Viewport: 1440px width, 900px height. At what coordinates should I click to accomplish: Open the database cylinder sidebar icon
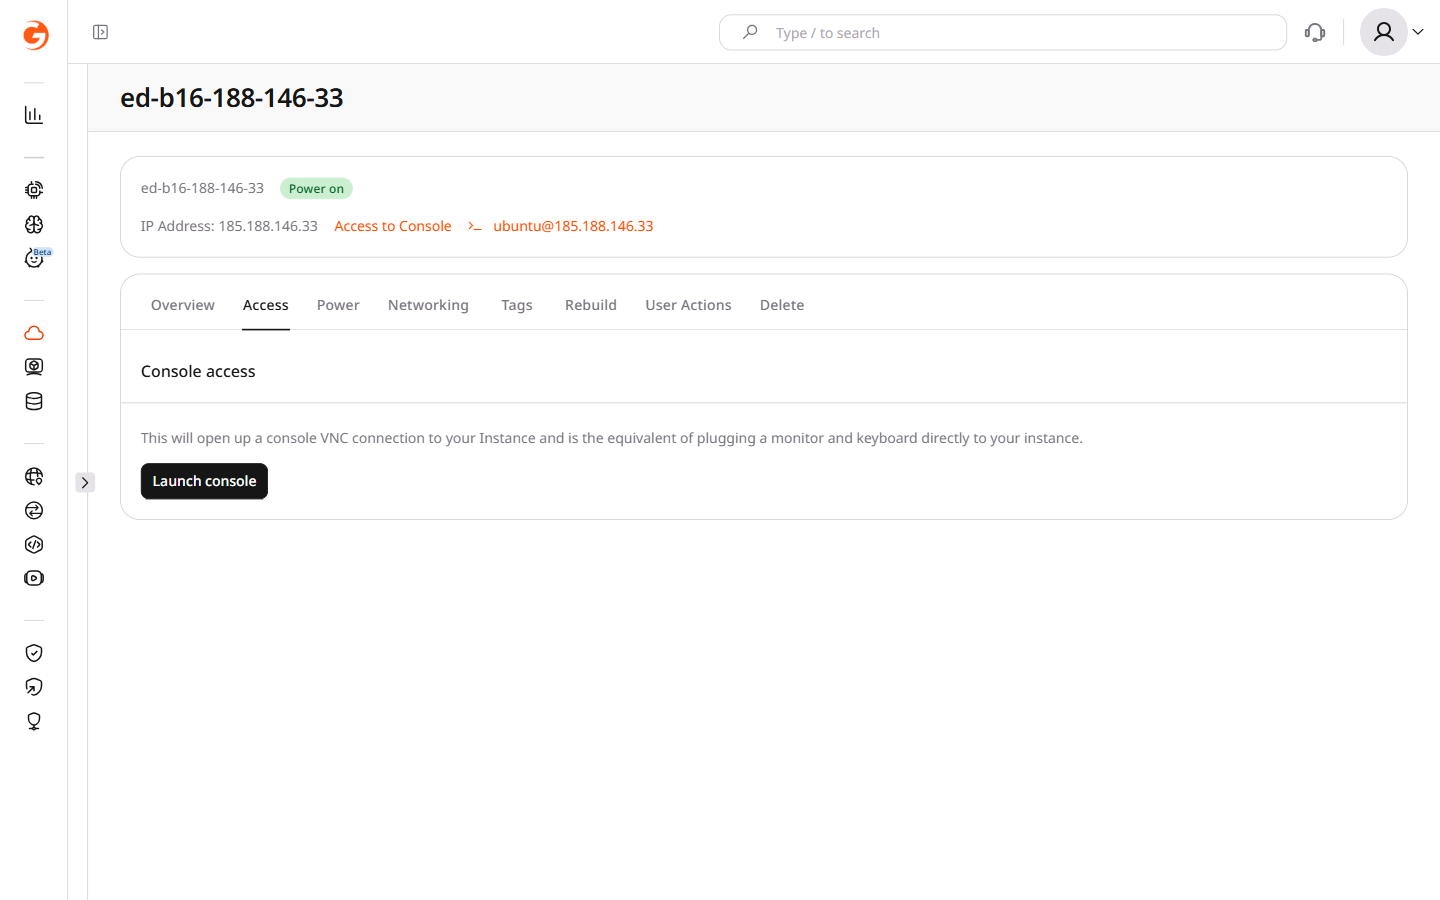point(34,401)
